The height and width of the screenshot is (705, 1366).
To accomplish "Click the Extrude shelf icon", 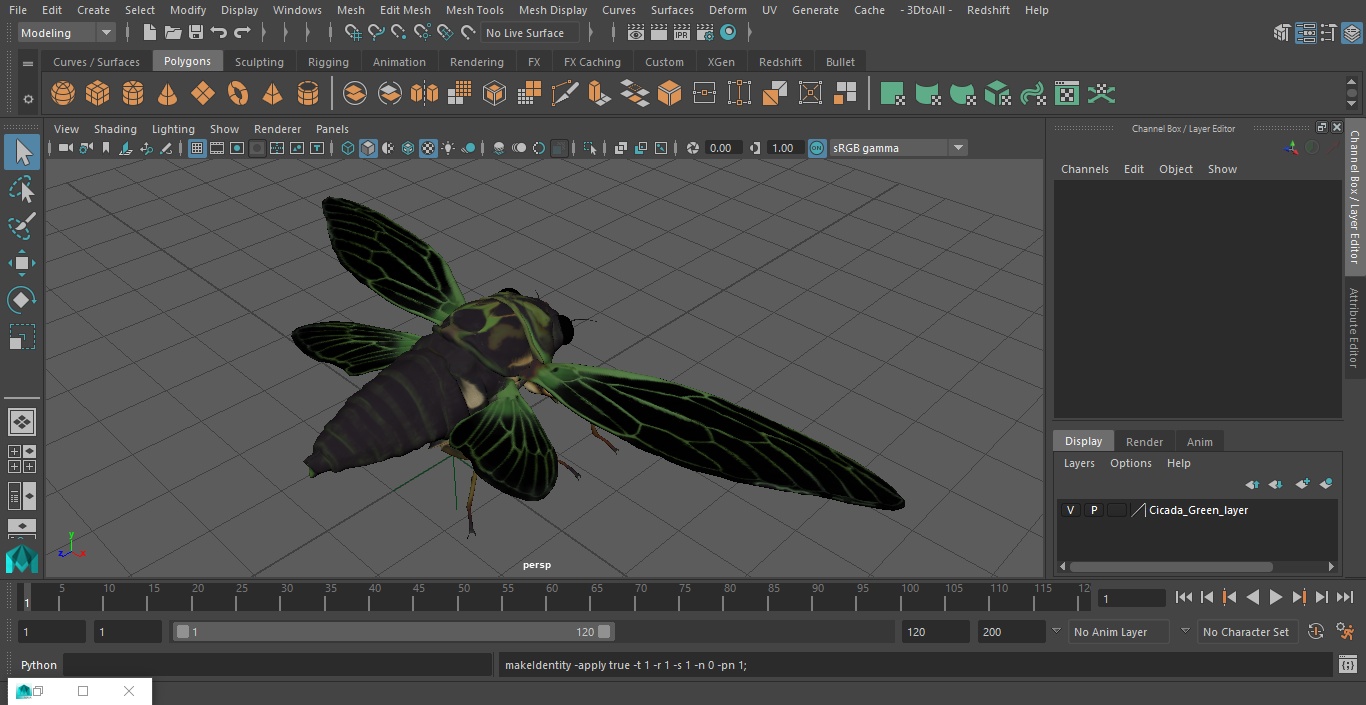I will [x=599, y=94].
